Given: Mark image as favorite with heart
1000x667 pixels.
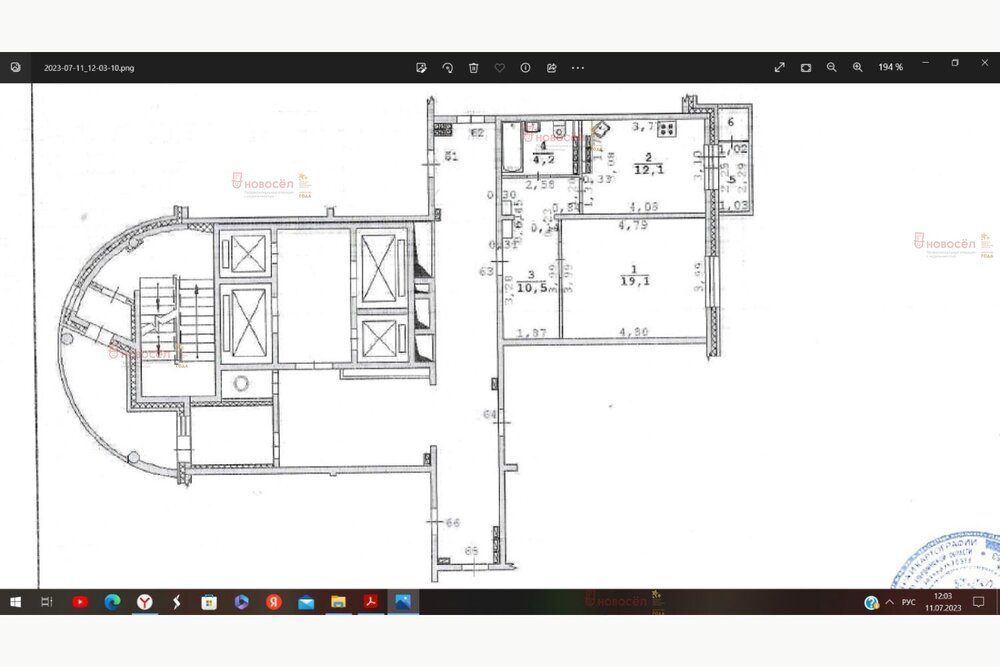Looking at the screenshot, I should pos(499,67).
